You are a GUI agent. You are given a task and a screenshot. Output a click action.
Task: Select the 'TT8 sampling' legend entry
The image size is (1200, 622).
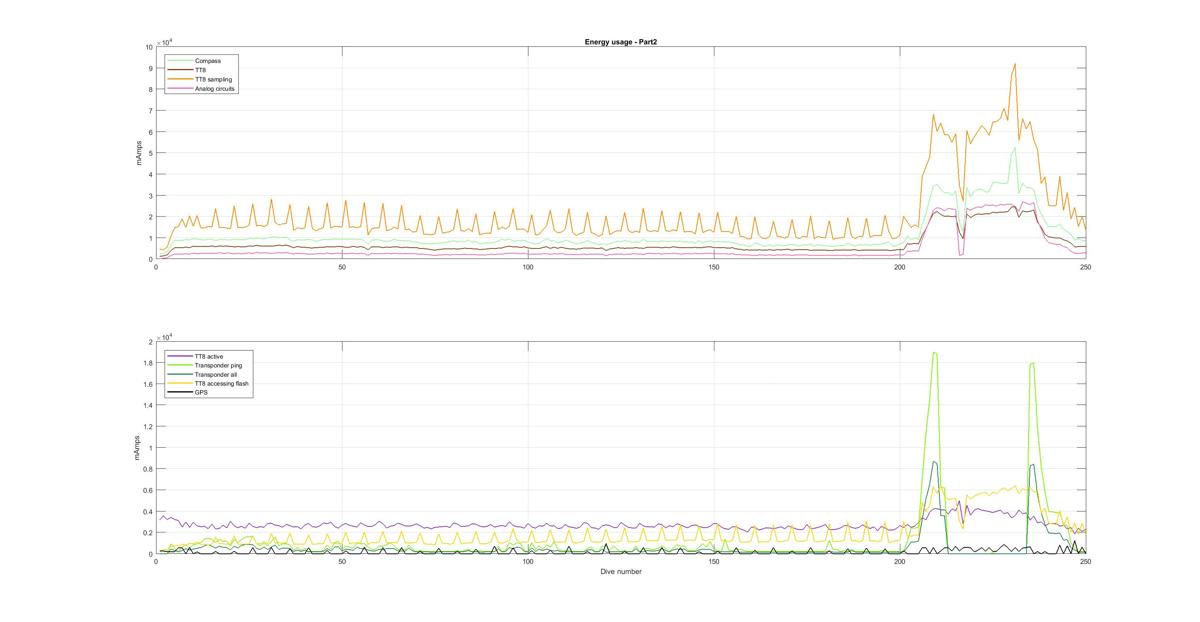pos(214,79)
